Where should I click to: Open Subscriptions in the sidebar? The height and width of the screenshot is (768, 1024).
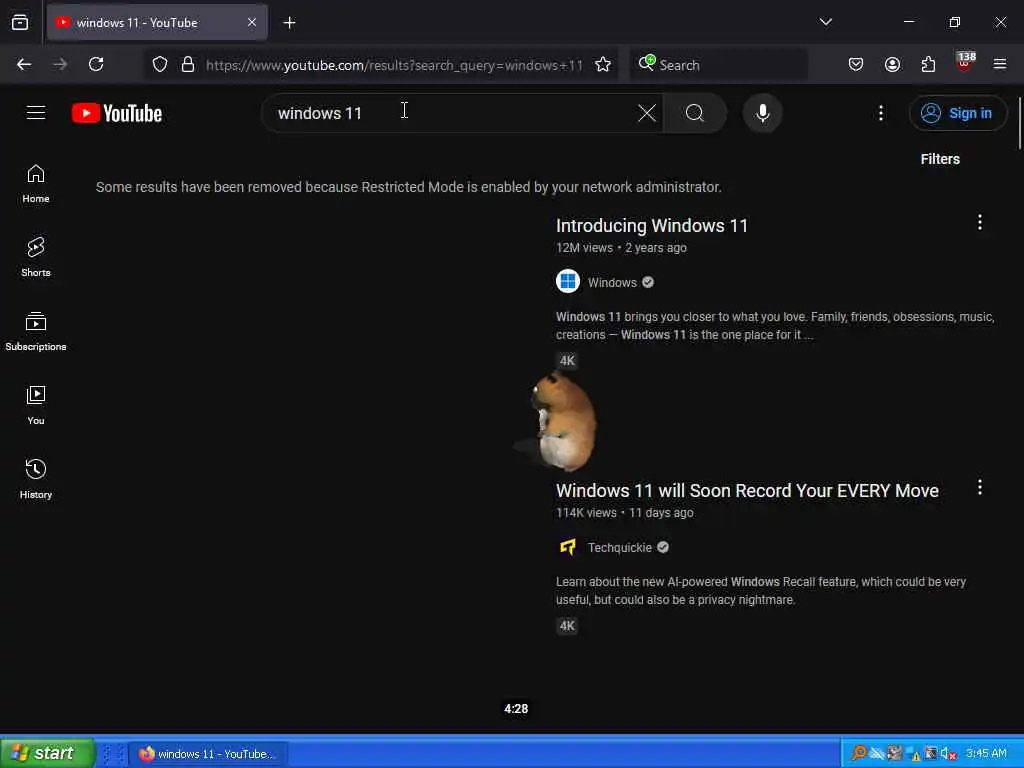(x=36, y=331)
